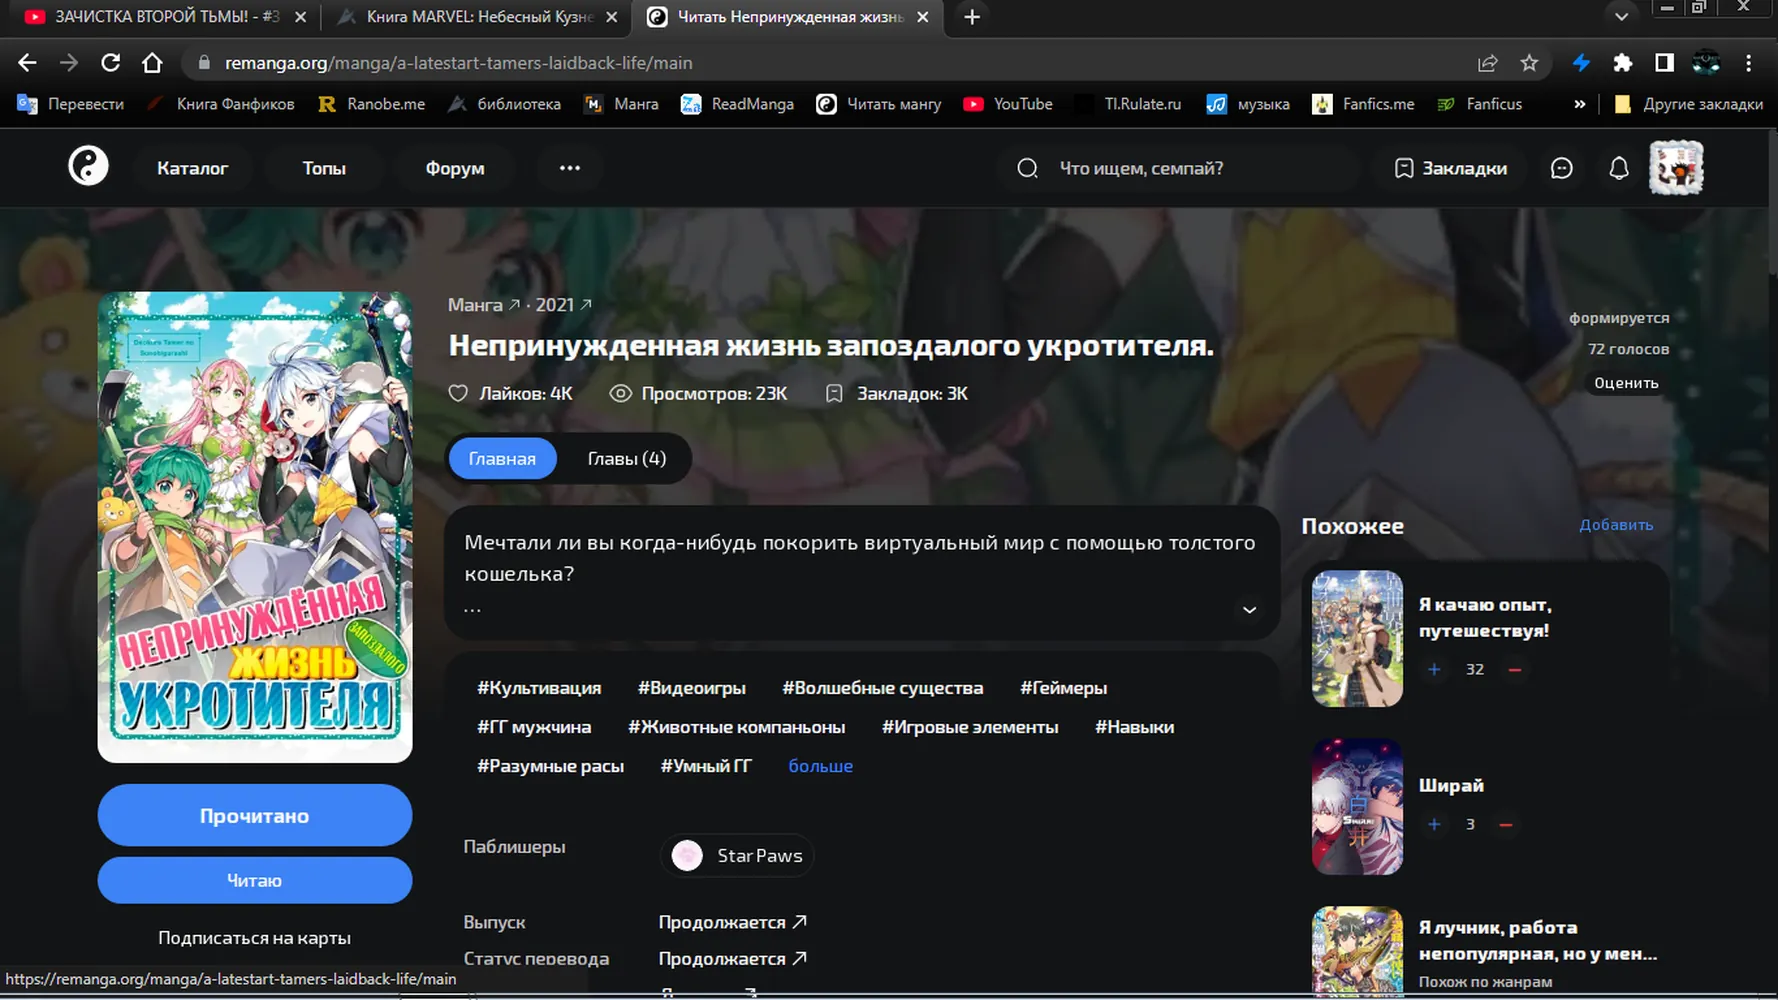Image resolution: width=1778 pixels, height=1000 pixels.
Task: Upvote 'Я качаю опыт' with plus
Action: click(1434, 669)
